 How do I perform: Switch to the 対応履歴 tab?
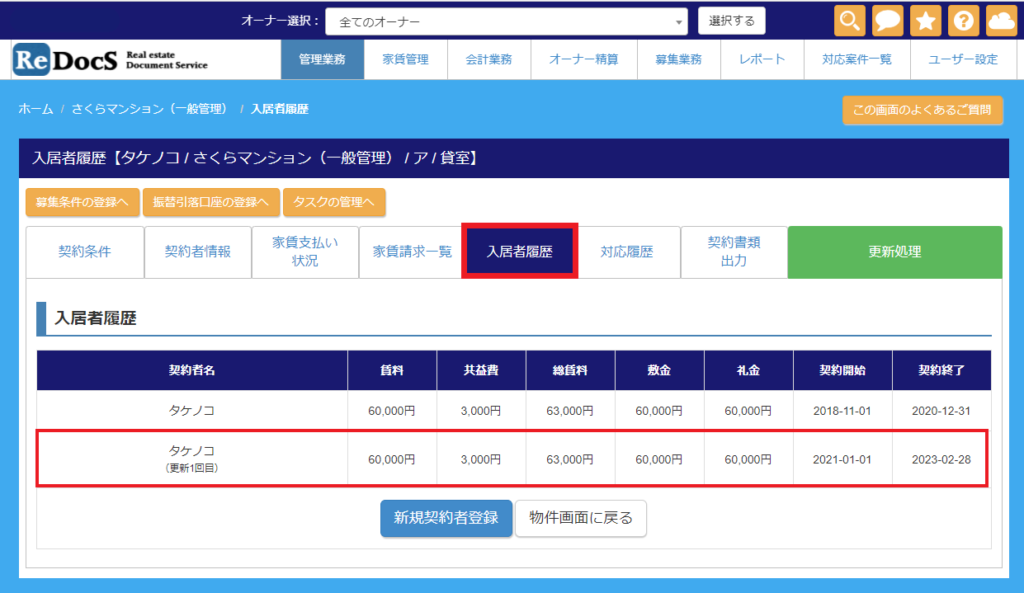click(x=627, y=252)
